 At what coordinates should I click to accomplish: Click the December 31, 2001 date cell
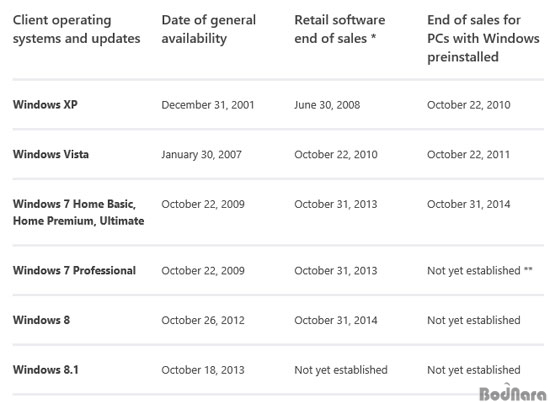tap(208, 105)
